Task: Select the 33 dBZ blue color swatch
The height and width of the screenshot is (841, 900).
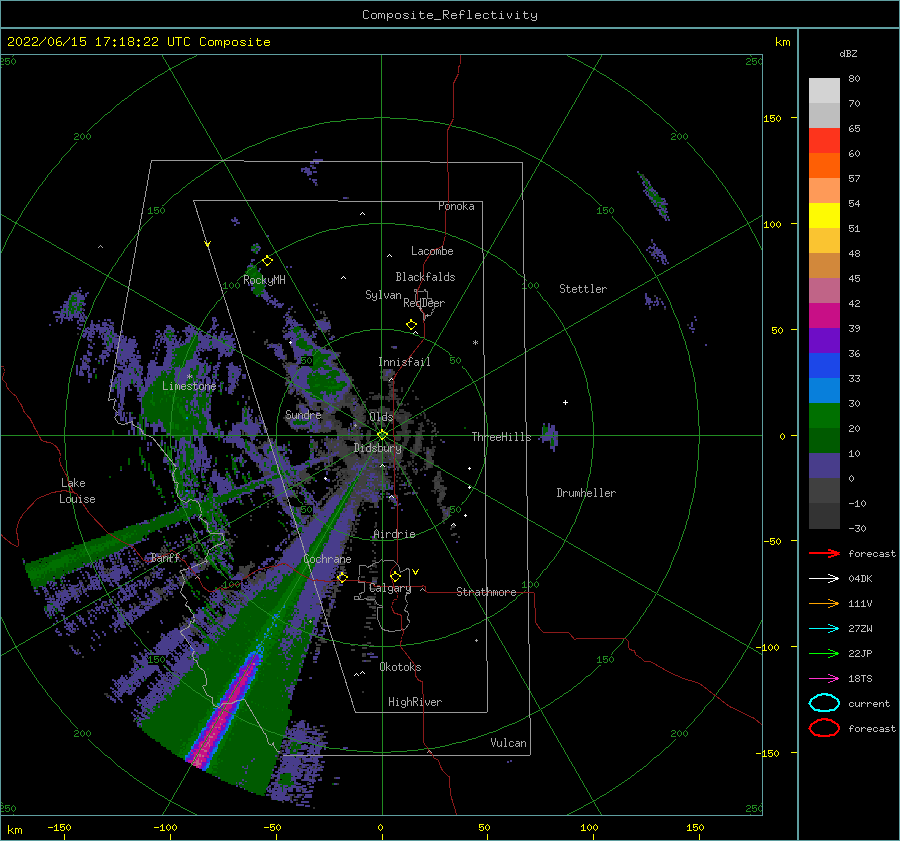Action: click(x=824, y=390)
